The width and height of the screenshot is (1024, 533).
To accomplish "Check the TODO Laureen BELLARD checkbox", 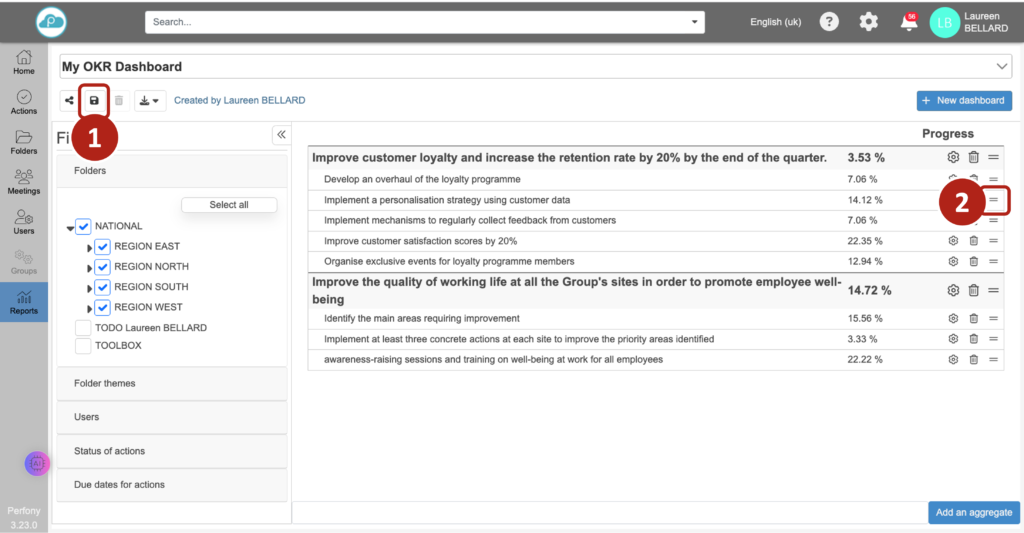I will coord(83,328).
